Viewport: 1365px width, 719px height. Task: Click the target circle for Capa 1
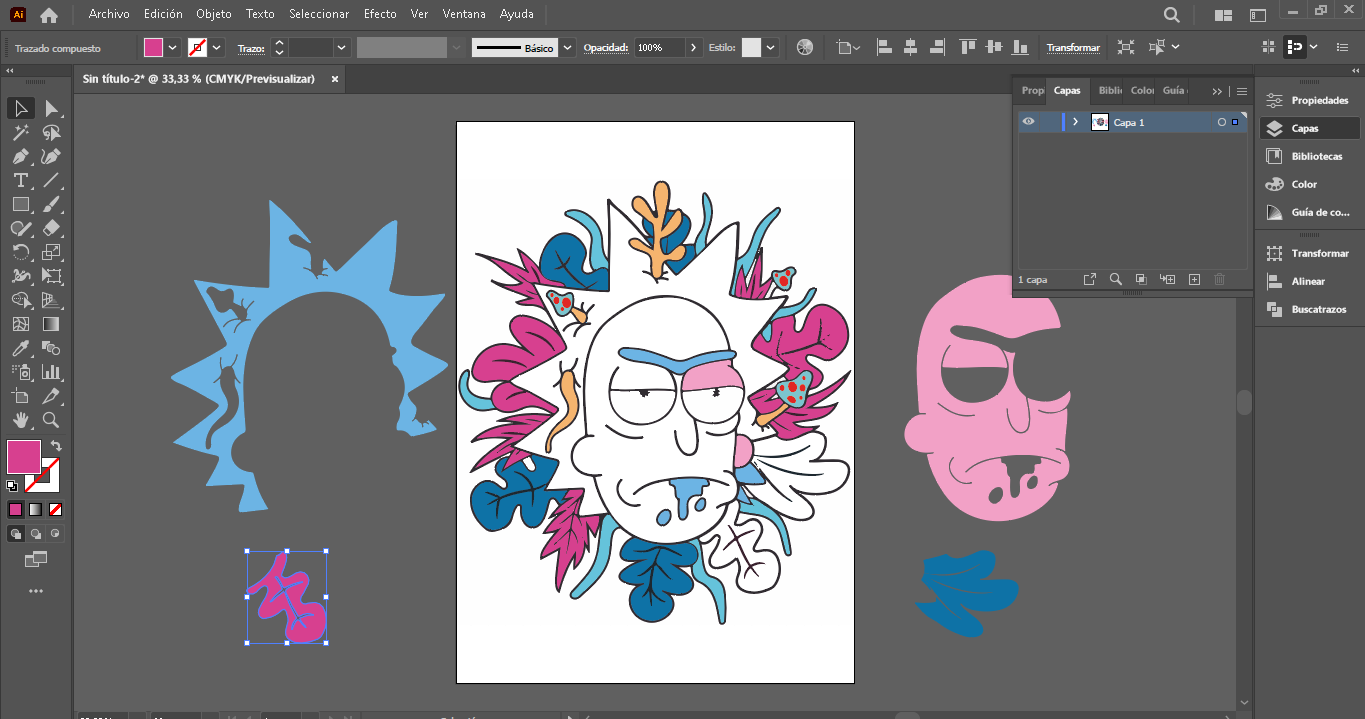(1221, 122)
